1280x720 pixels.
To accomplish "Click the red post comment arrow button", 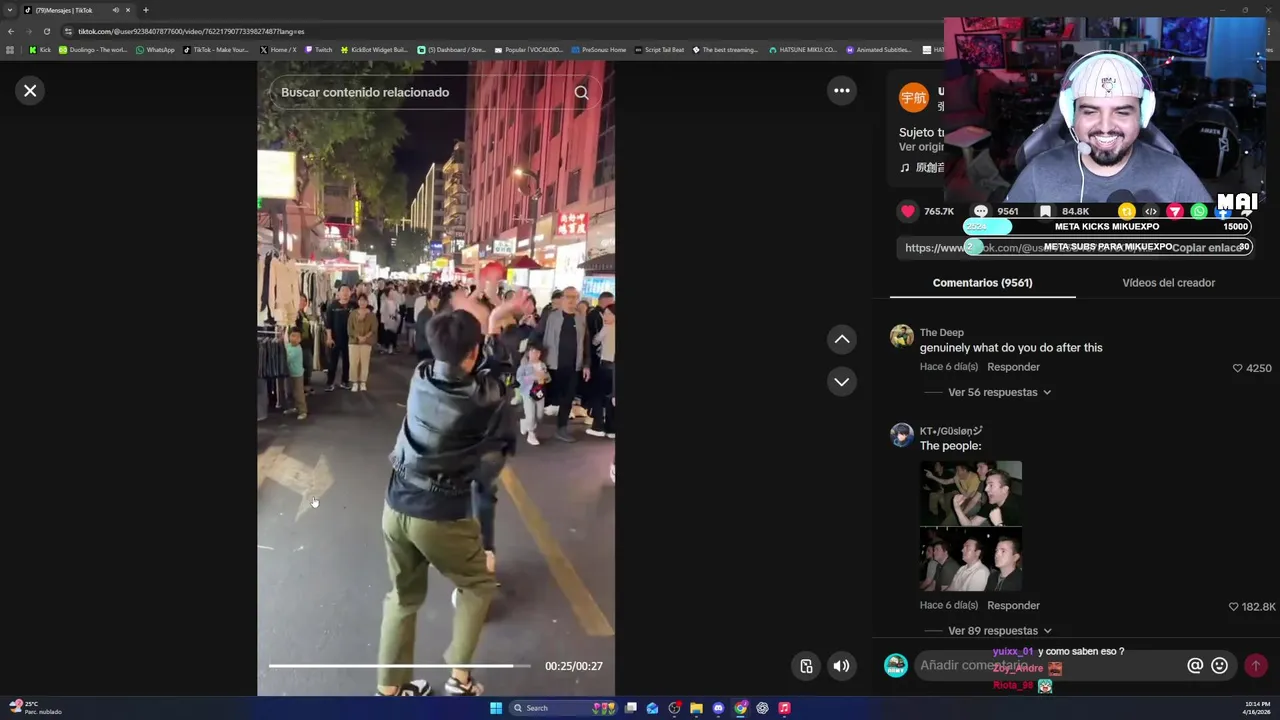I will 1255,665.
